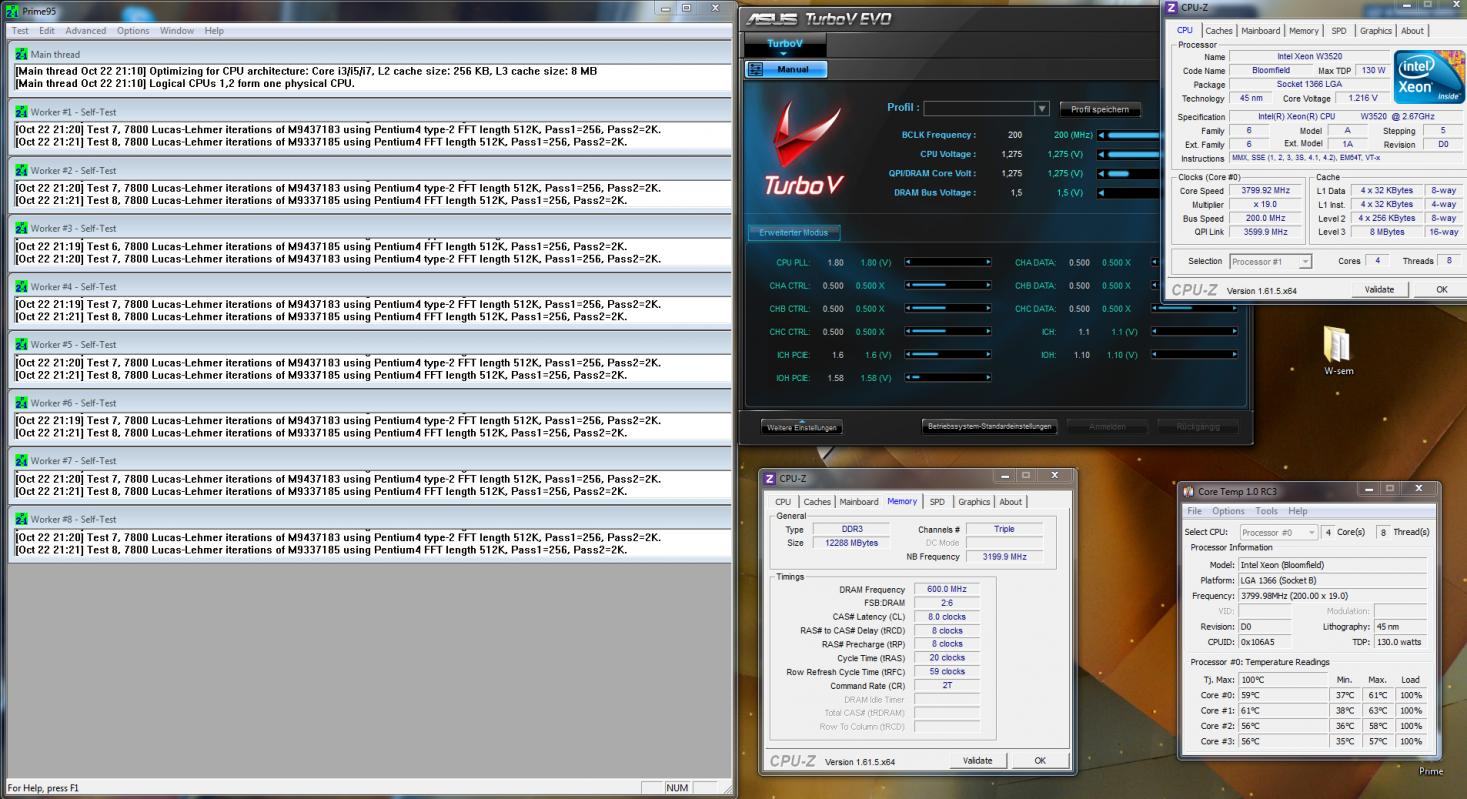
Task: Open Core Temp Help menu
Action: tap(1298, 511)
